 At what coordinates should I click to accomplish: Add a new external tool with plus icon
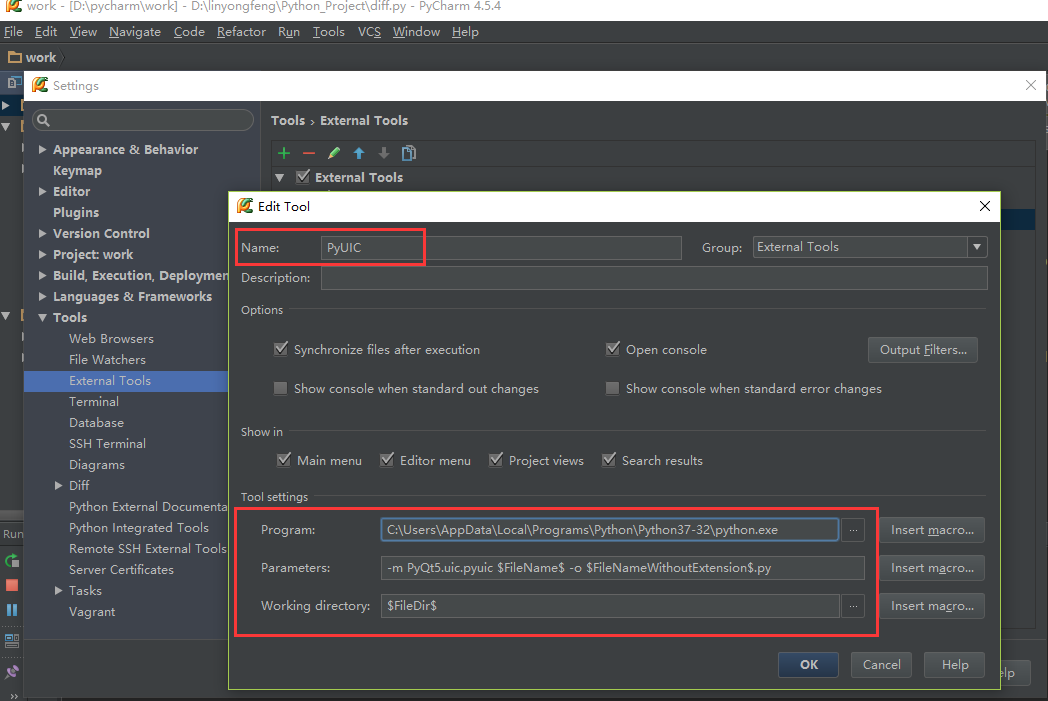click(x=284, y=154)
